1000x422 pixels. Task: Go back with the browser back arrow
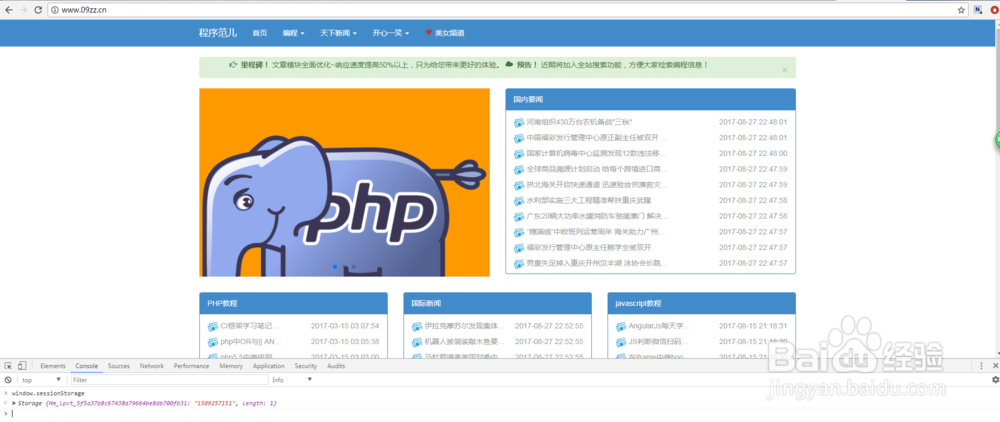(9, 10)
